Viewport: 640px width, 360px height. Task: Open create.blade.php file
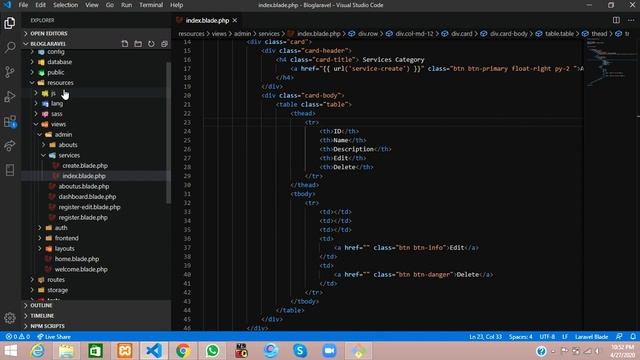coord(85,166)
